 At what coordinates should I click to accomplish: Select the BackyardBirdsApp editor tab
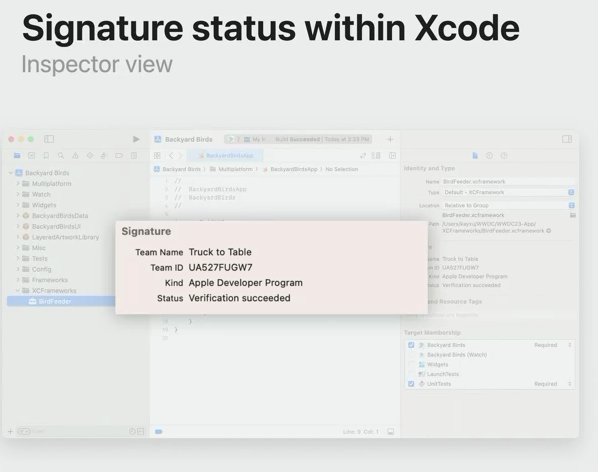[226, 156]
